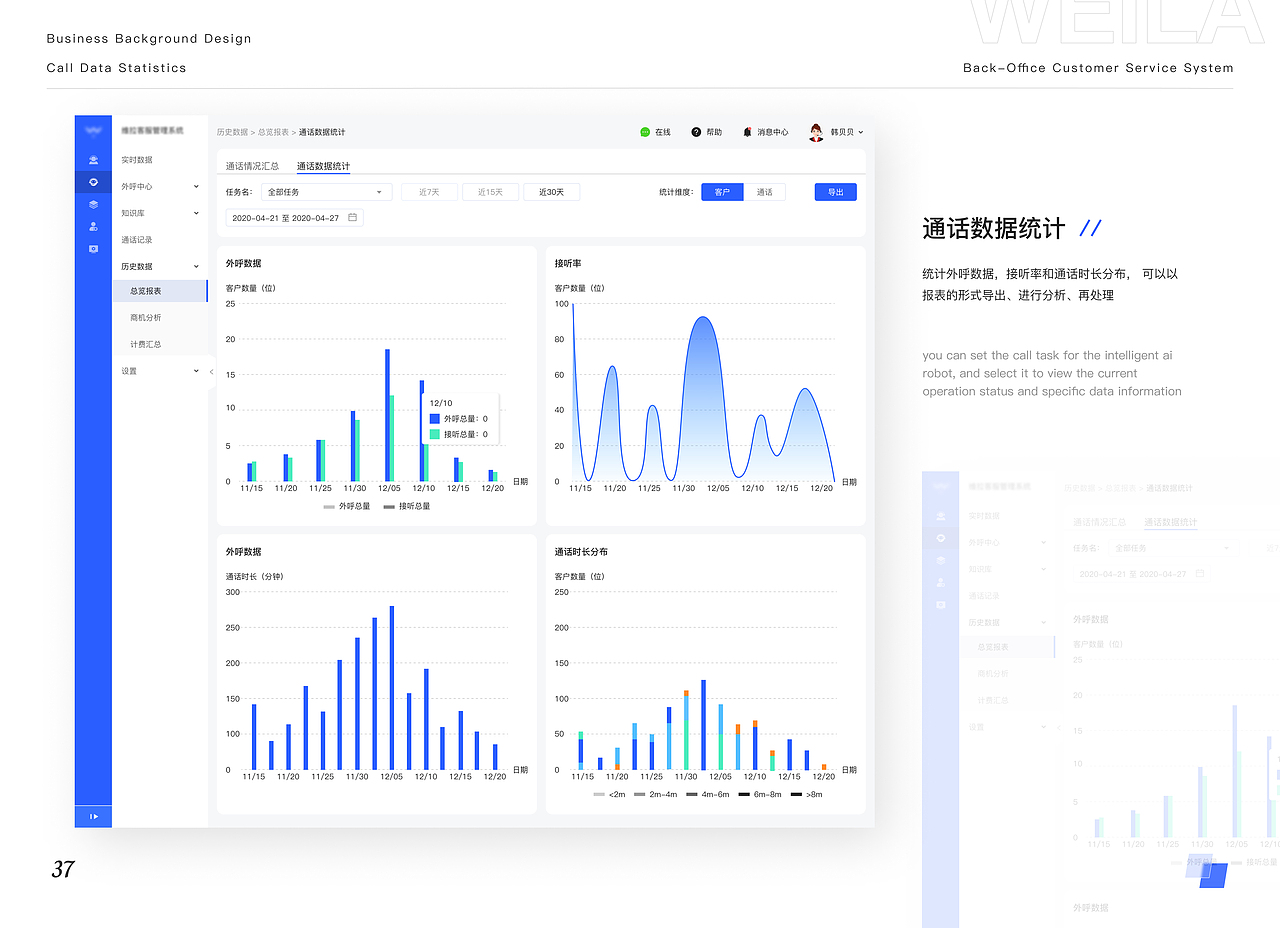The width and height of the screenshot is (1280, 928).
Task: Expand the 设置 menu chevron
Action: 196,371
